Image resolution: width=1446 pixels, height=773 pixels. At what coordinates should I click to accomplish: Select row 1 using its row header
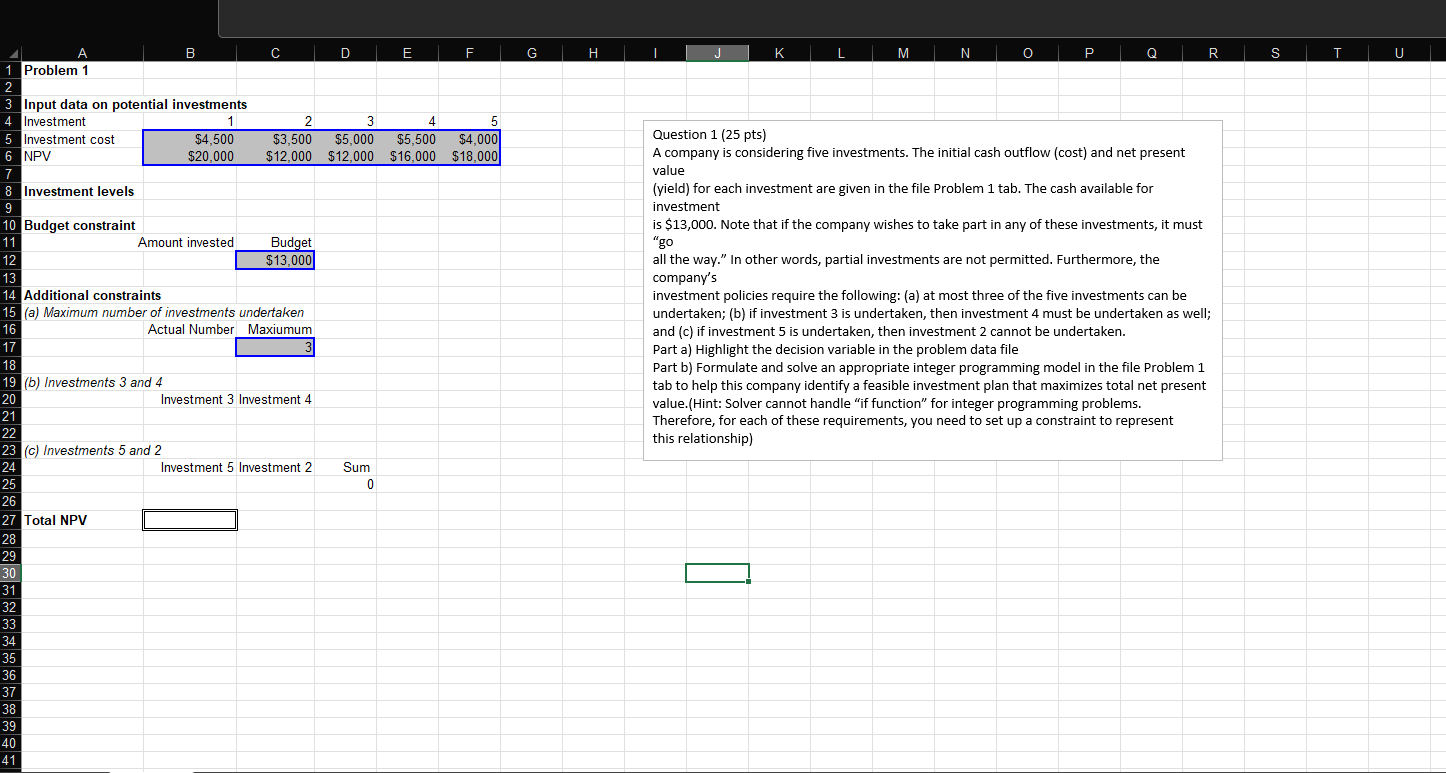9,70
